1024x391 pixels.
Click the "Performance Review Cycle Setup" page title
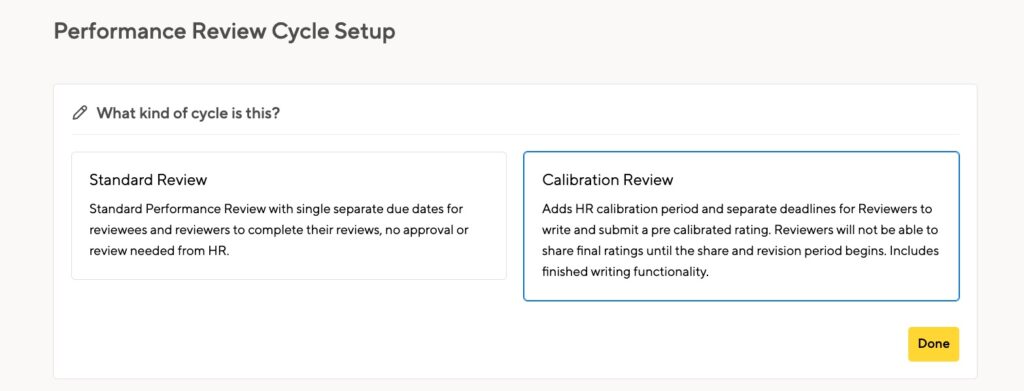pyautogui.click(x=224, y=31)
